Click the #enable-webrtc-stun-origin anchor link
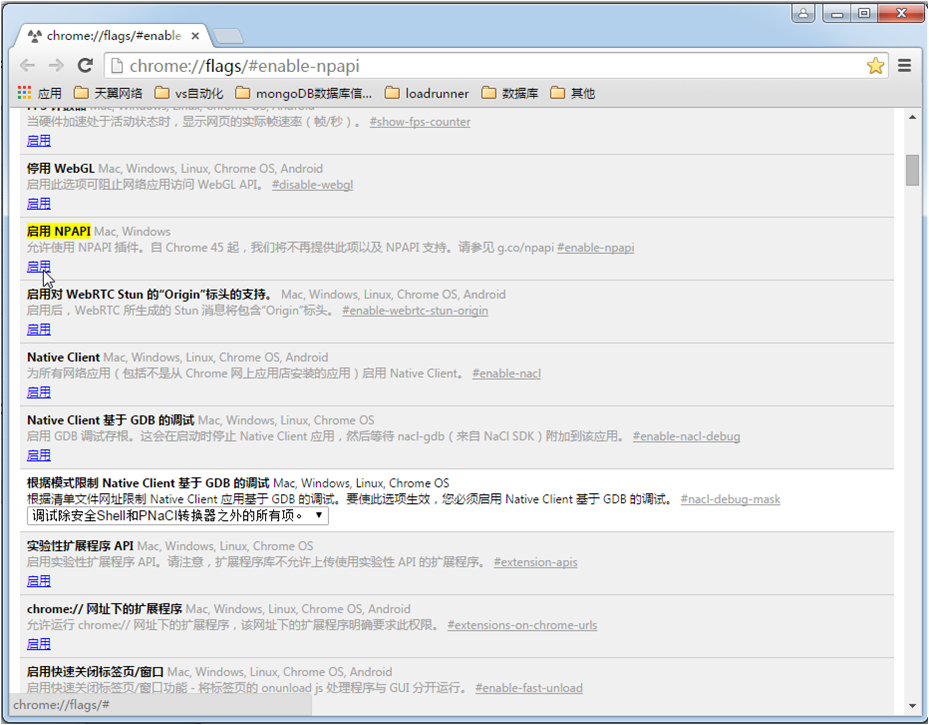 [x=415, y=310]
